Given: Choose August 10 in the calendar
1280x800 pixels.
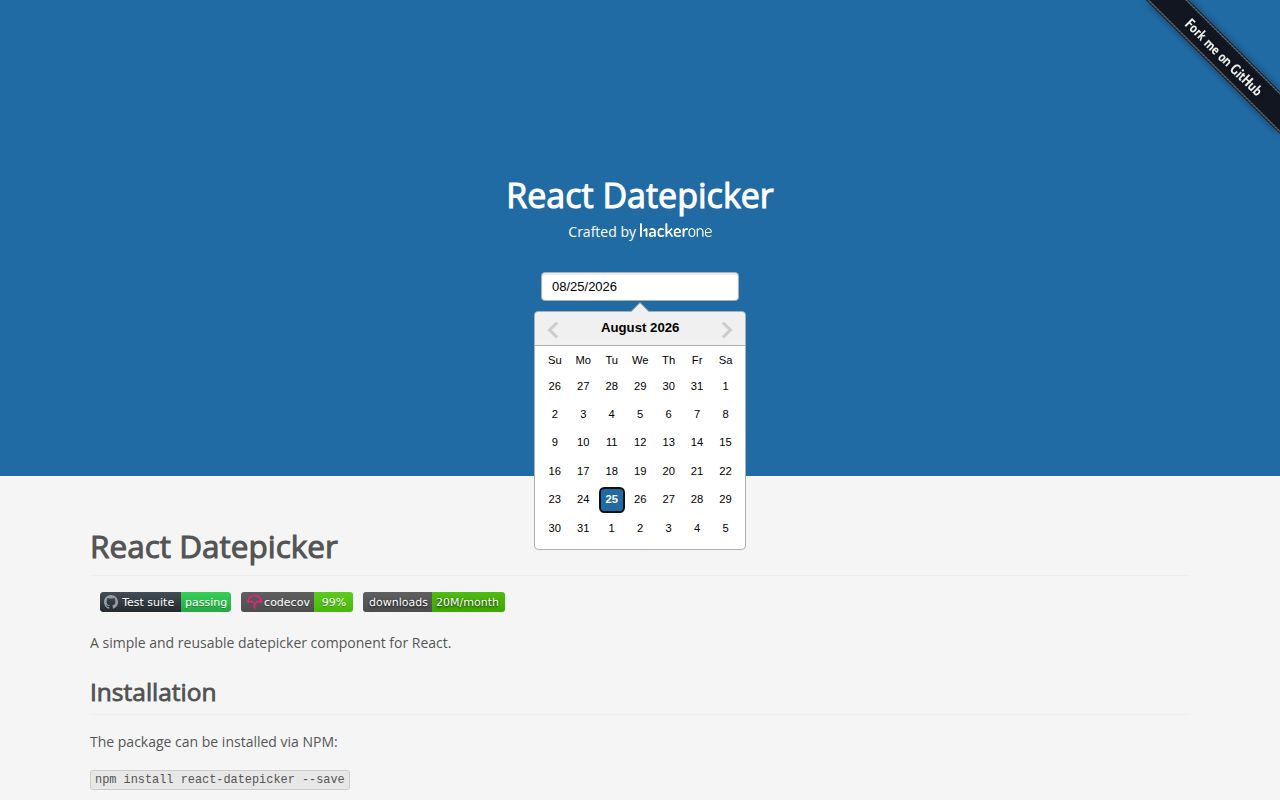Looking at the screenshot, I should pos(583,442).
